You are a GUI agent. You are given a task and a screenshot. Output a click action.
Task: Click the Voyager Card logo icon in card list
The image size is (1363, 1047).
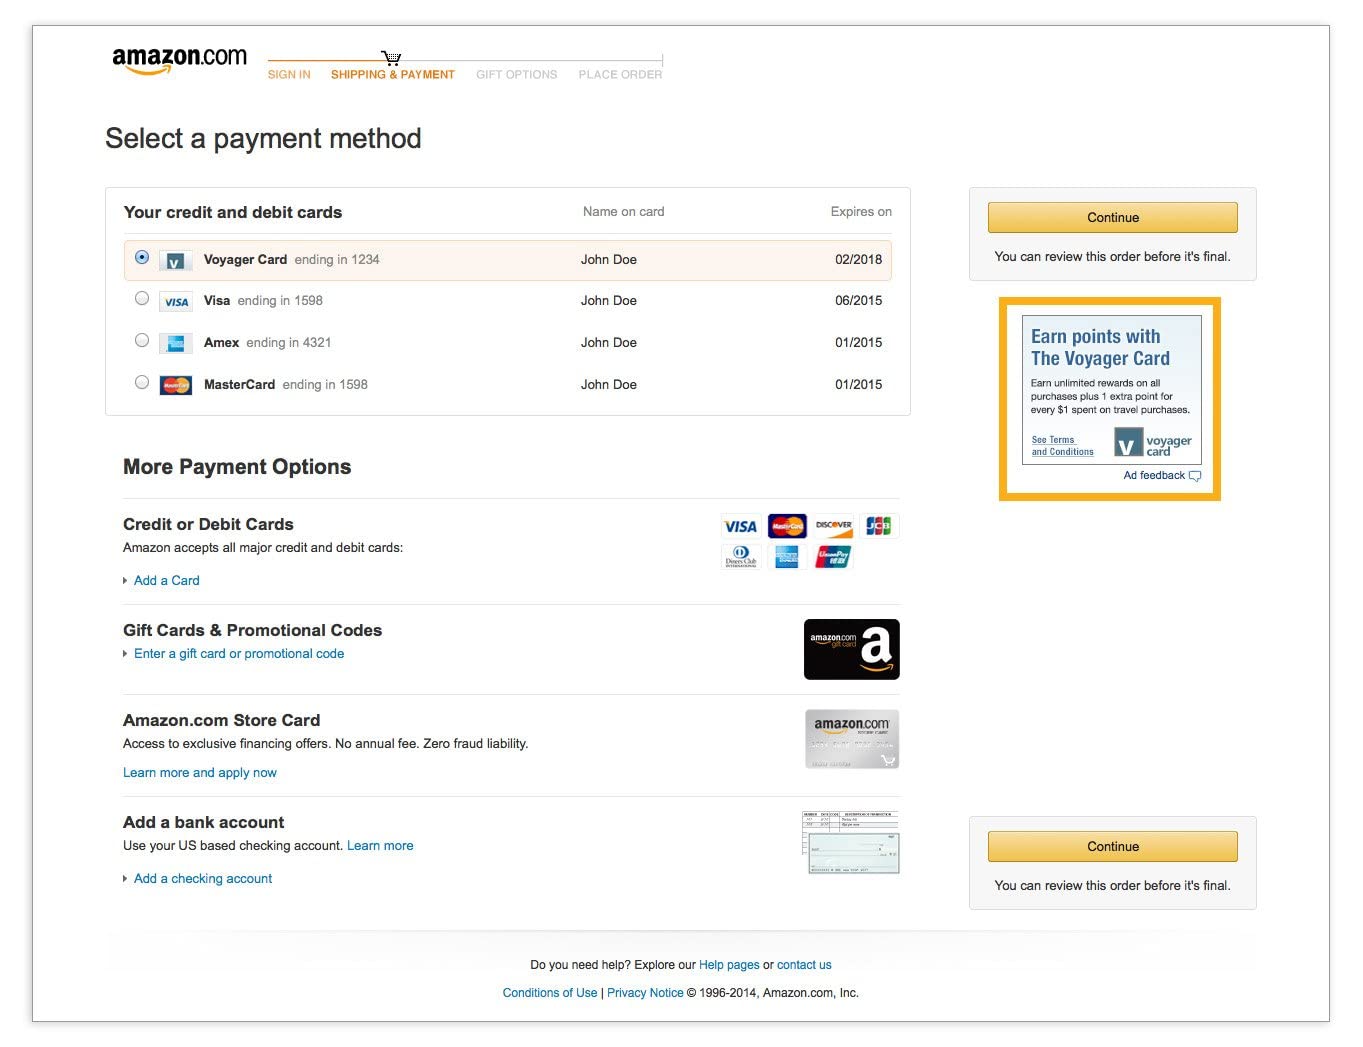(175, 260)
